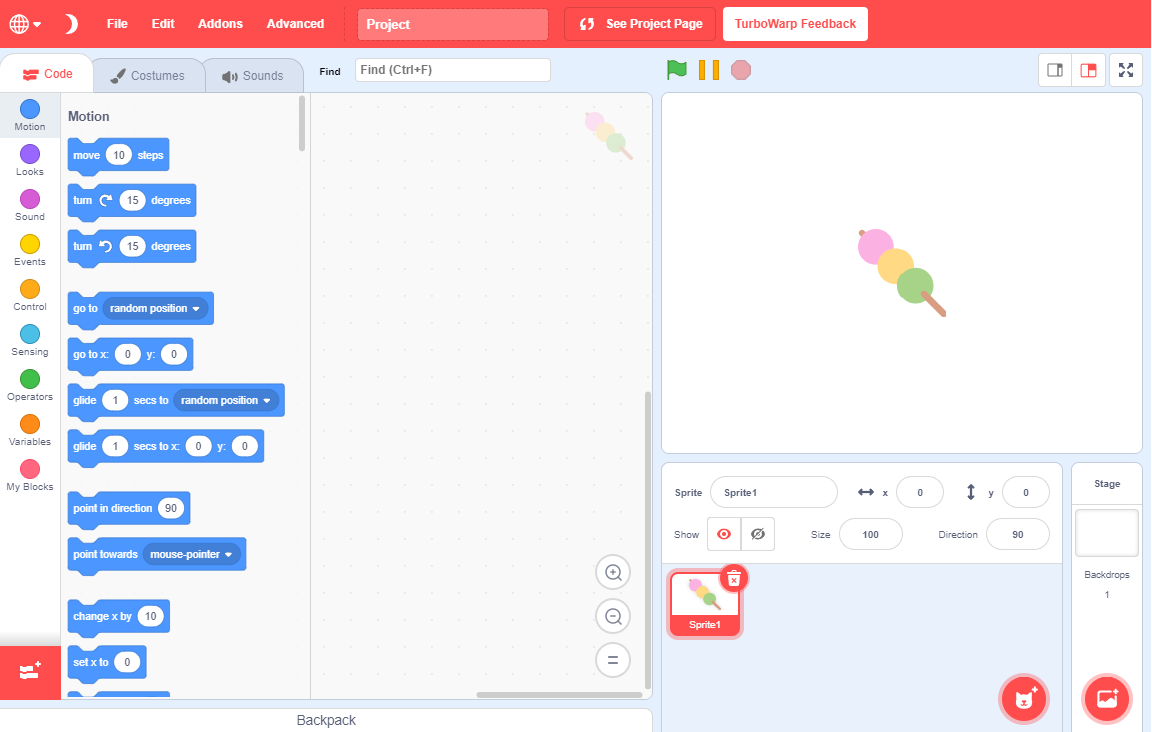
Task: Open the 'point towards mouse-pointer' dropdown
Action: 230,554
